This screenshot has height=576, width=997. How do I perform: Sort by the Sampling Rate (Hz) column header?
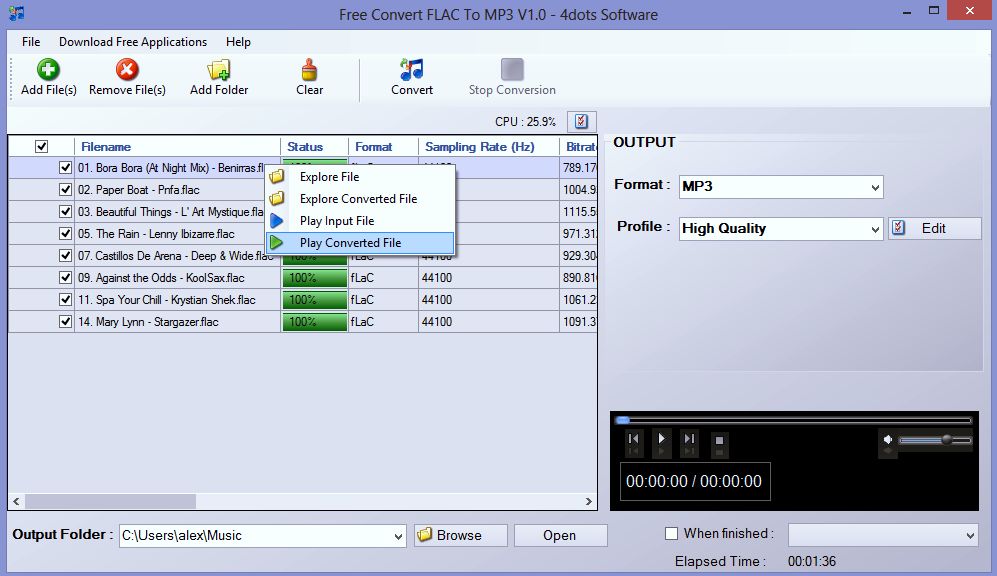[x=488, y=147]
